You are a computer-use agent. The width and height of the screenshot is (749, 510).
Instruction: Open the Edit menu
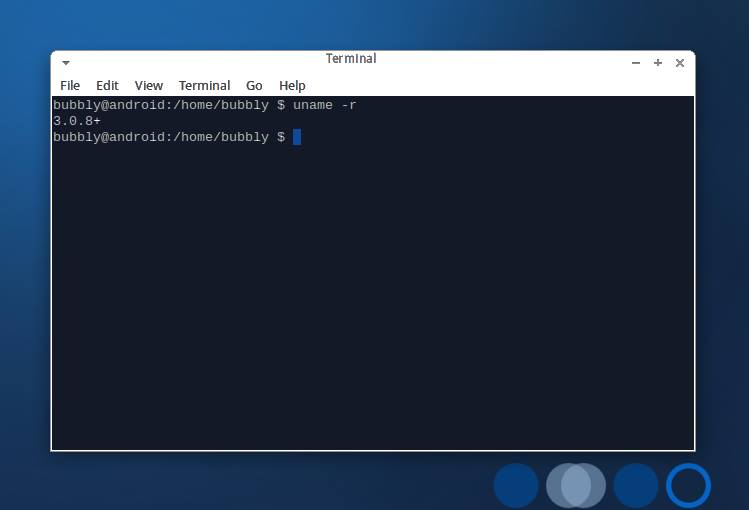click(x=107, y=85)
